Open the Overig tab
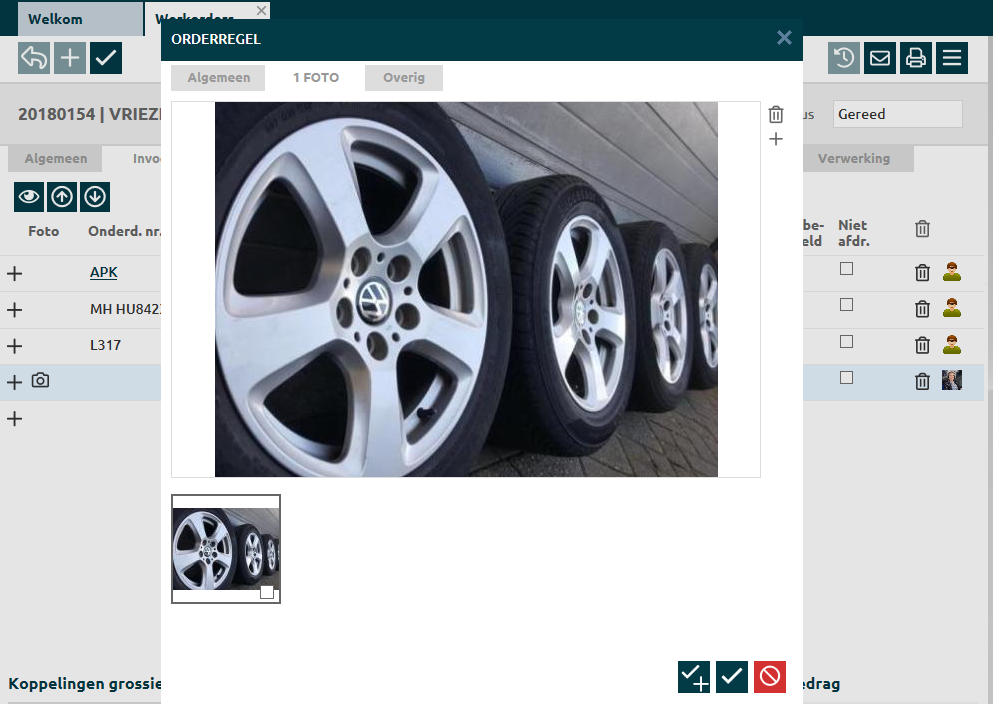The height and width of the screenshot is (704, 993). click(404, 78)
